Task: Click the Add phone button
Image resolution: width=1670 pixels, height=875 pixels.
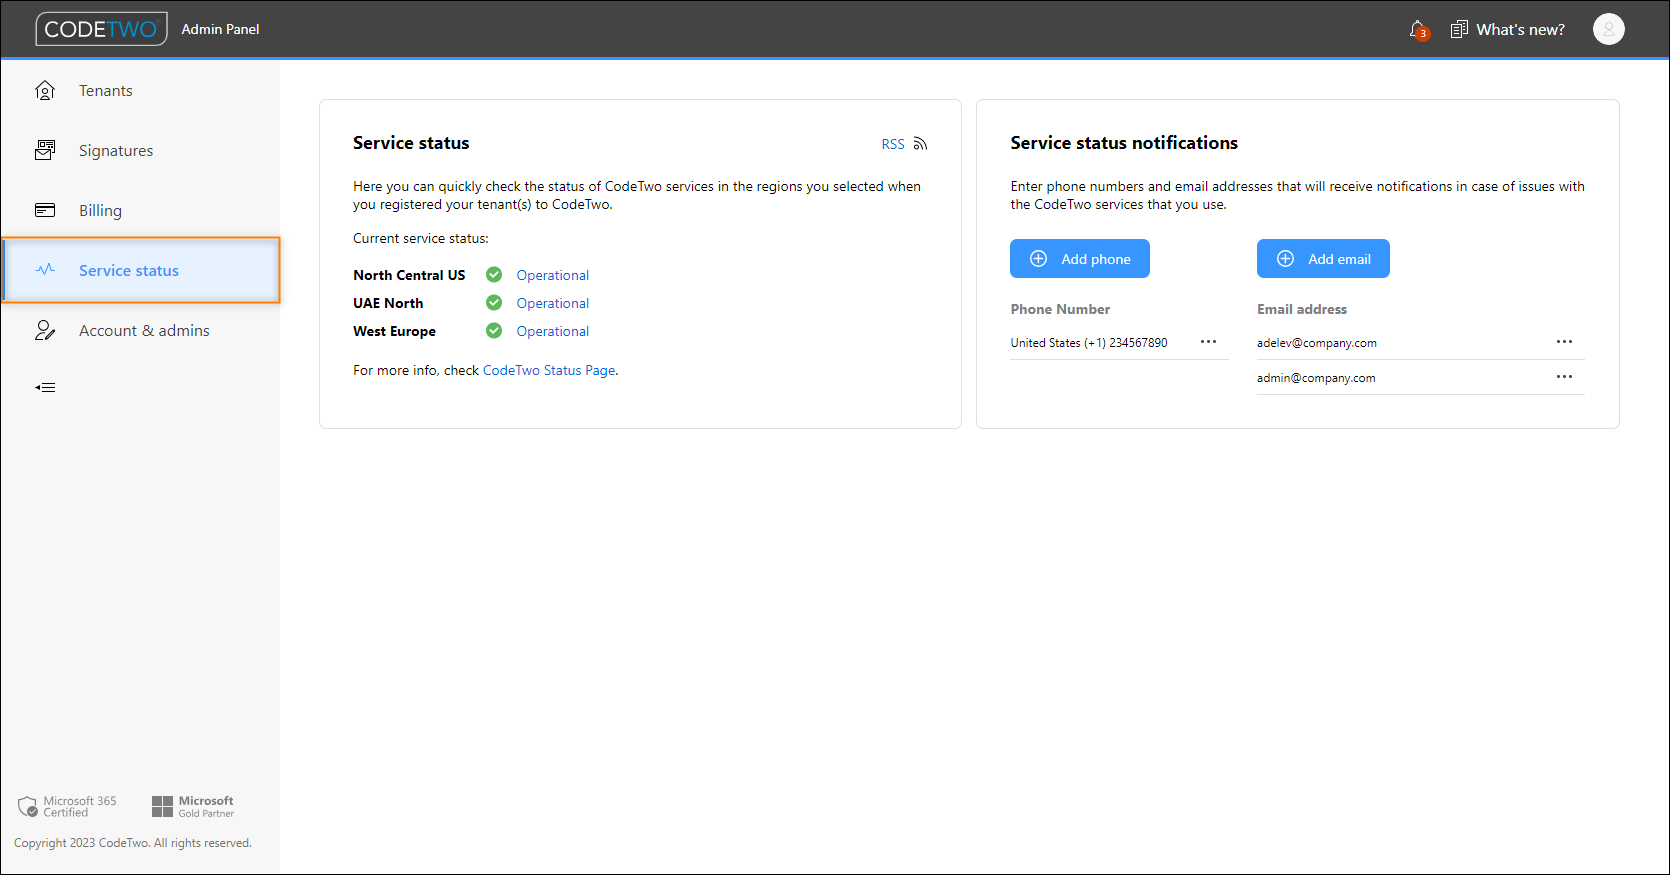Action: (1080, 259)
